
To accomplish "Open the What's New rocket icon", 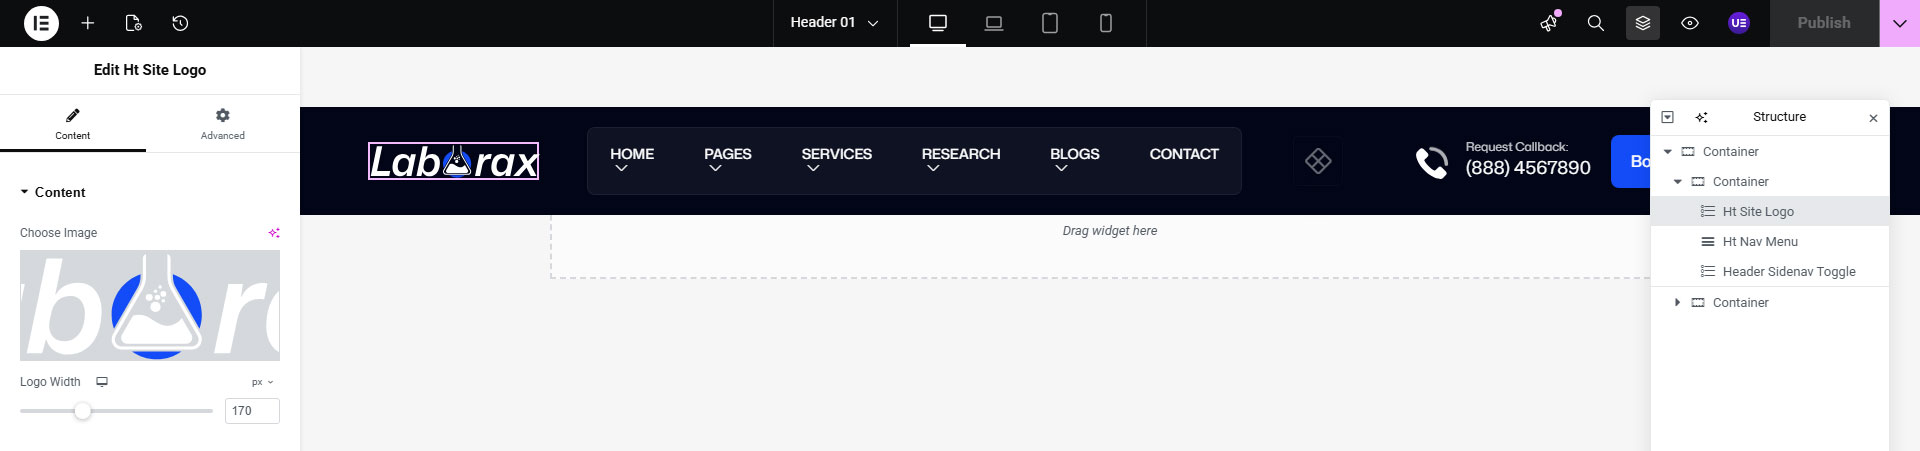I will pyautogui.click(x=1549, y=23).
